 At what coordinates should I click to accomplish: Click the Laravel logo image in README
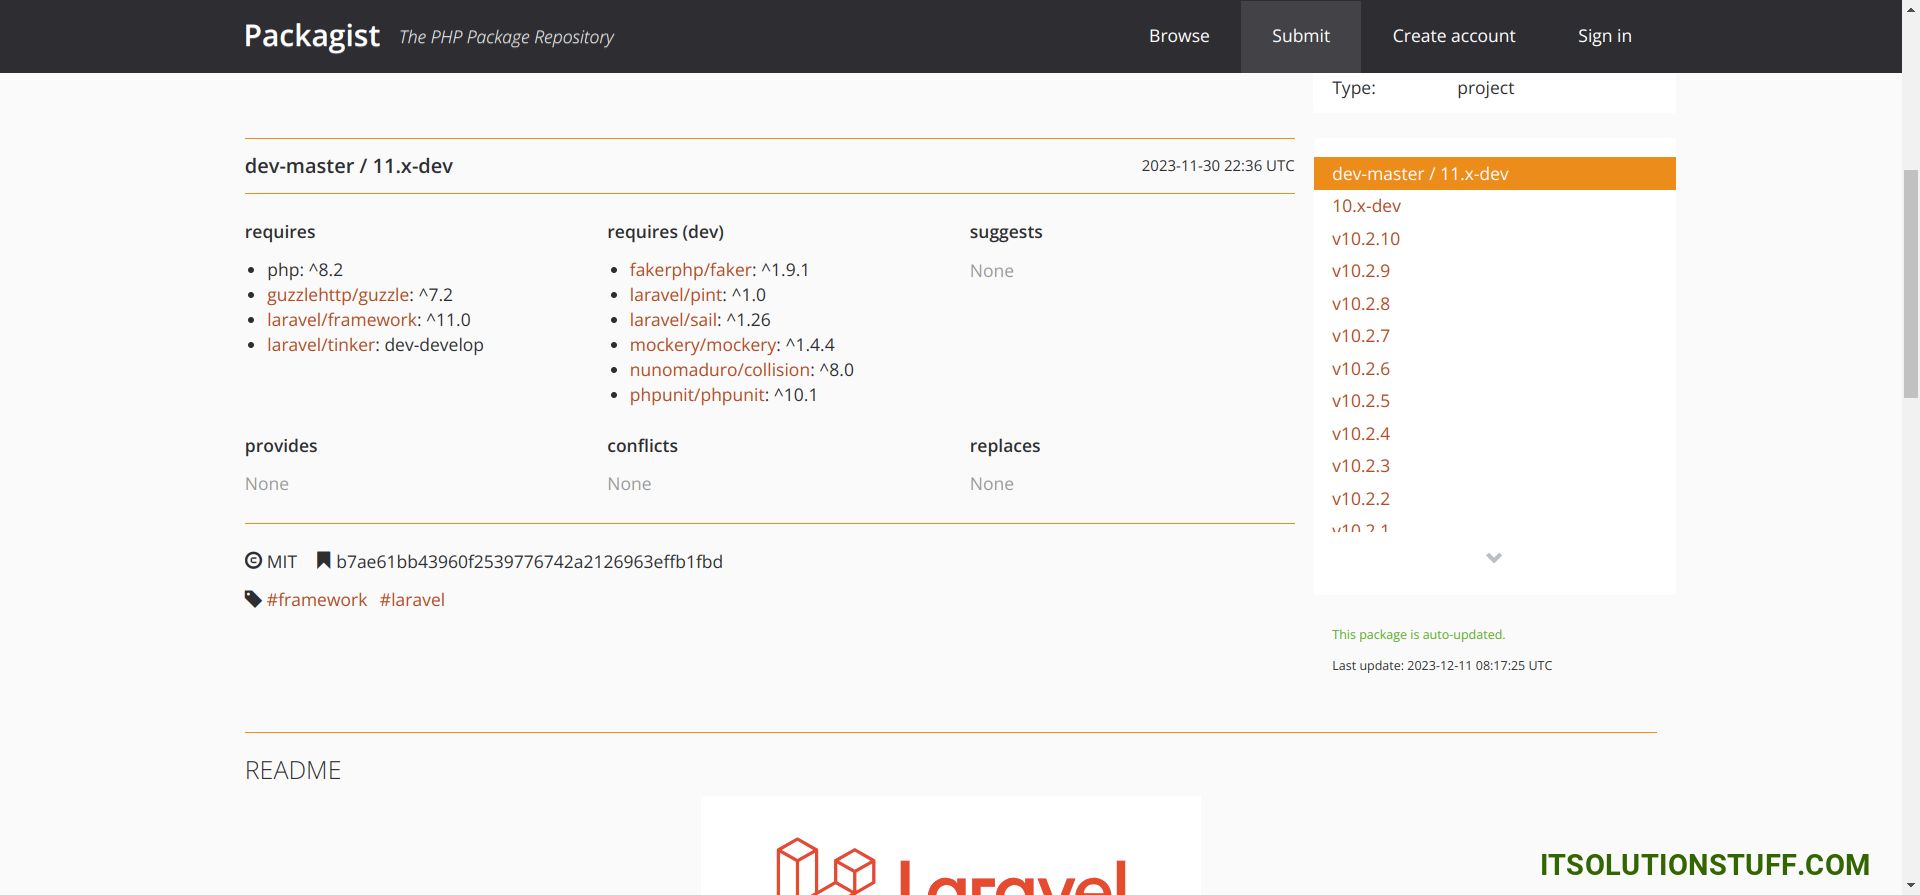(951, 846)
